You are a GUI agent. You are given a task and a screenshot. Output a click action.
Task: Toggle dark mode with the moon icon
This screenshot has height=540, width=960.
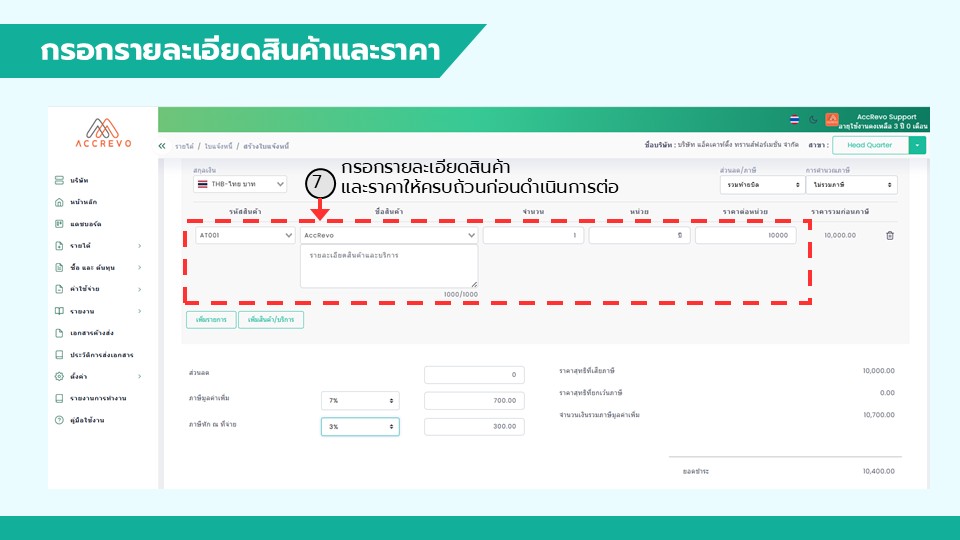coord(812,119)
